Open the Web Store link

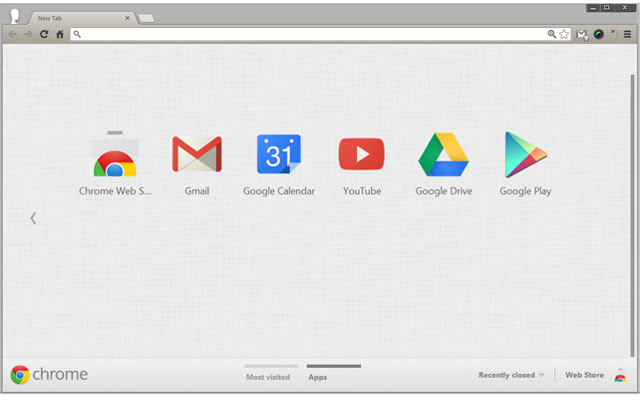coord(584,375)
